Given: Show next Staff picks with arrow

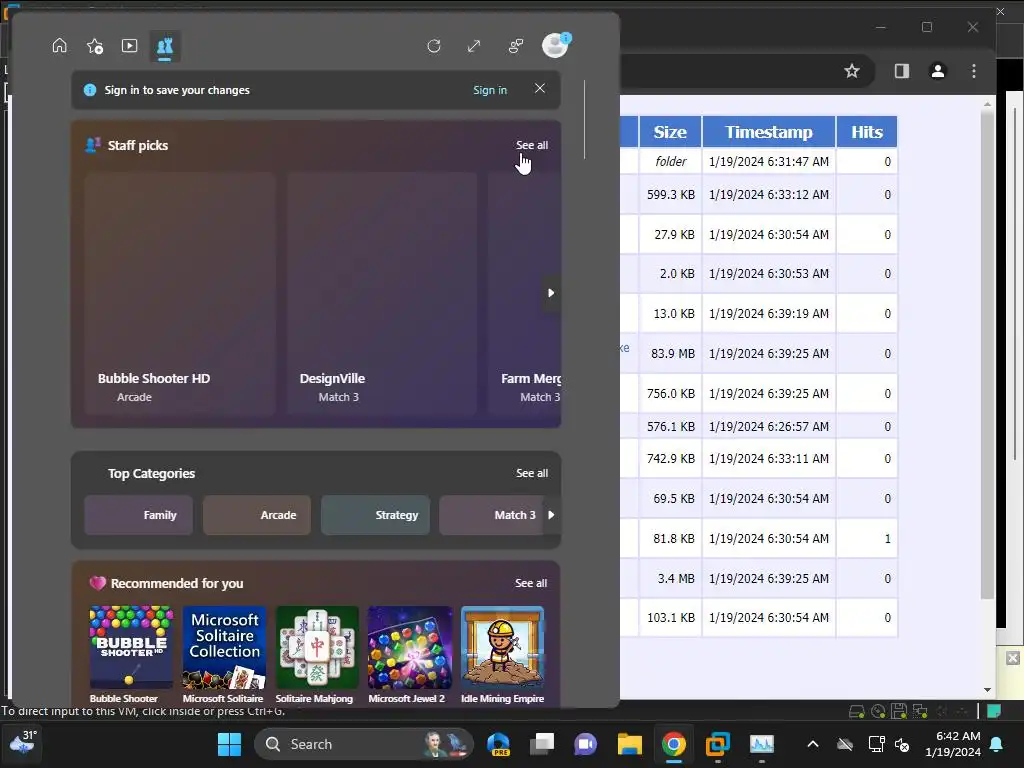Looking at the screenshot, I should [551, 293].
